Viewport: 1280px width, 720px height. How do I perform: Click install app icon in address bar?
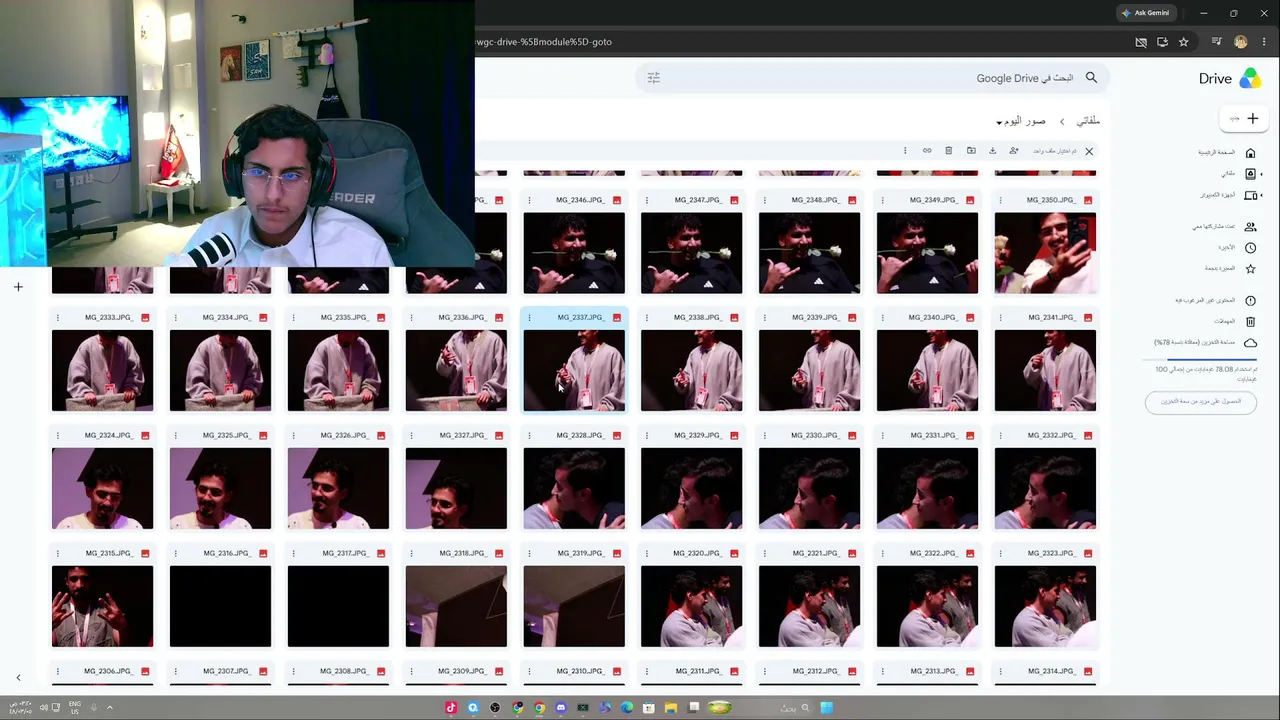pyautogui.click(x=1162, y=42)
